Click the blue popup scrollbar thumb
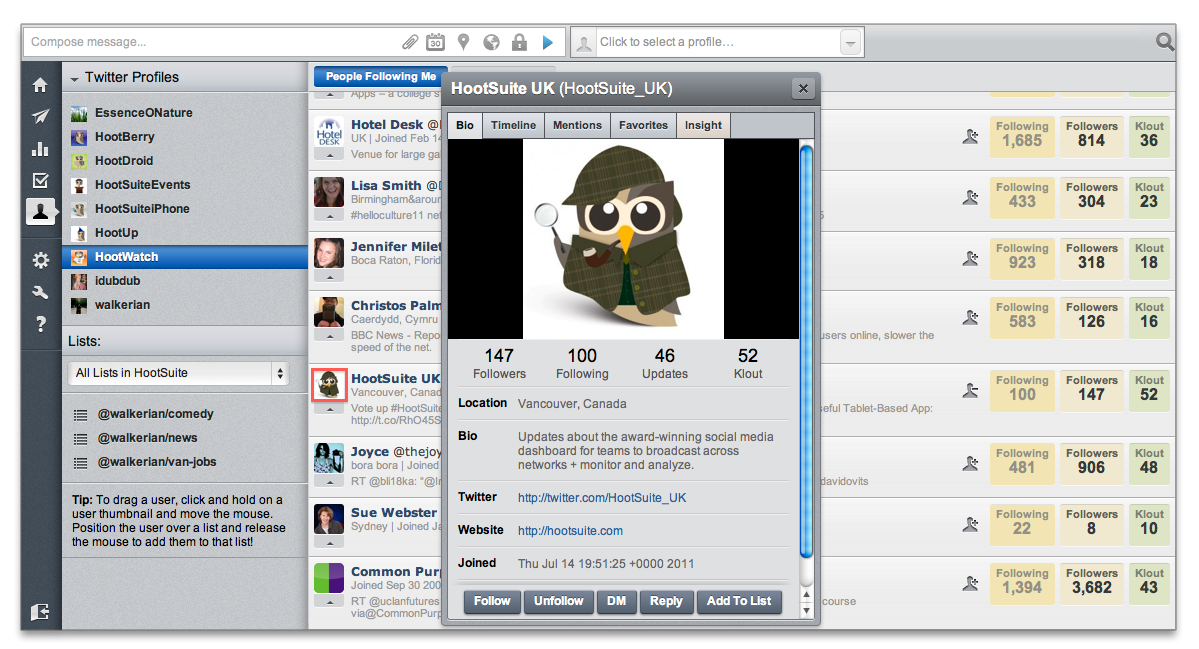1199x649 pixels. [x=806, y=352]
